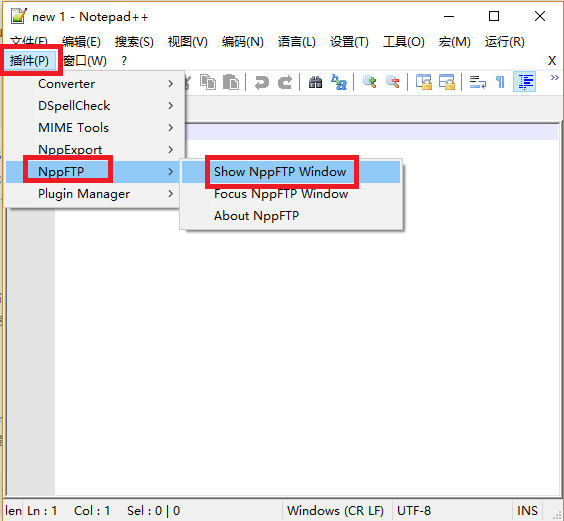564x521 pixels.
Task: Toggle the Word Wrap icon
Action: [x=478, y=82]
